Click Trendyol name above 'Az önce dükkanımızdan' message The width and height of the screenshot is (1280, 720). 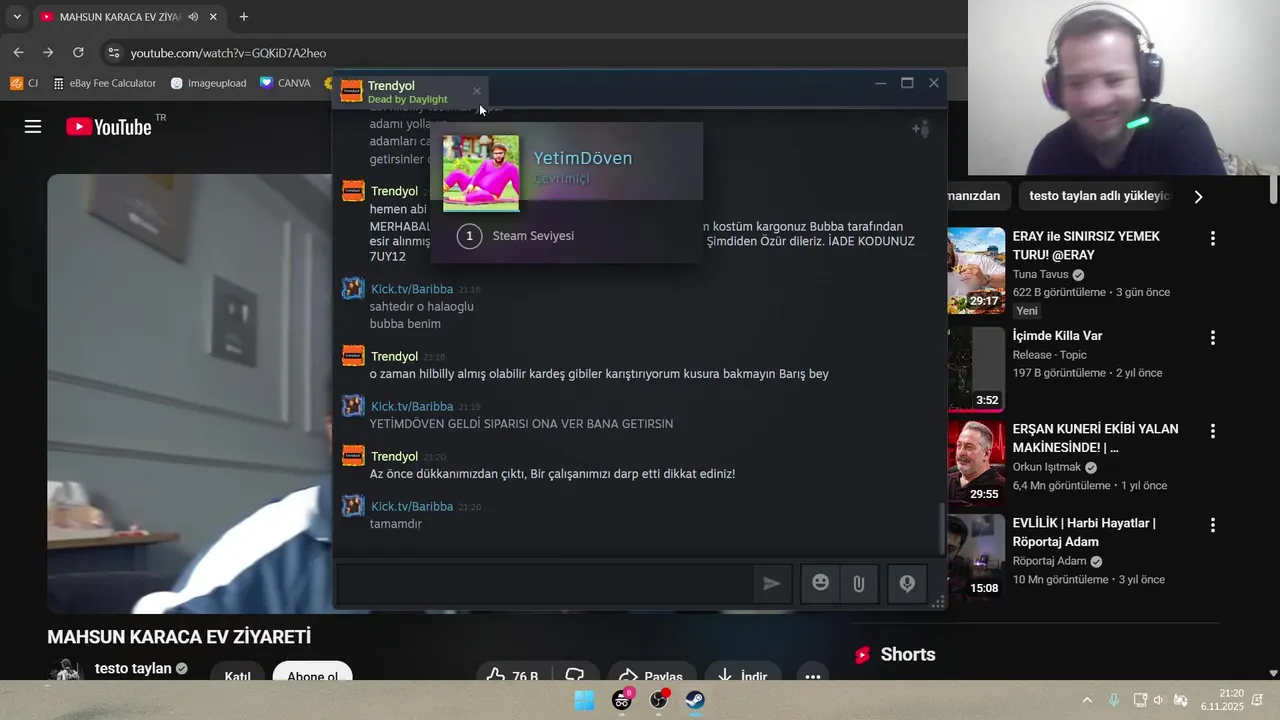(x=394, y=456)
